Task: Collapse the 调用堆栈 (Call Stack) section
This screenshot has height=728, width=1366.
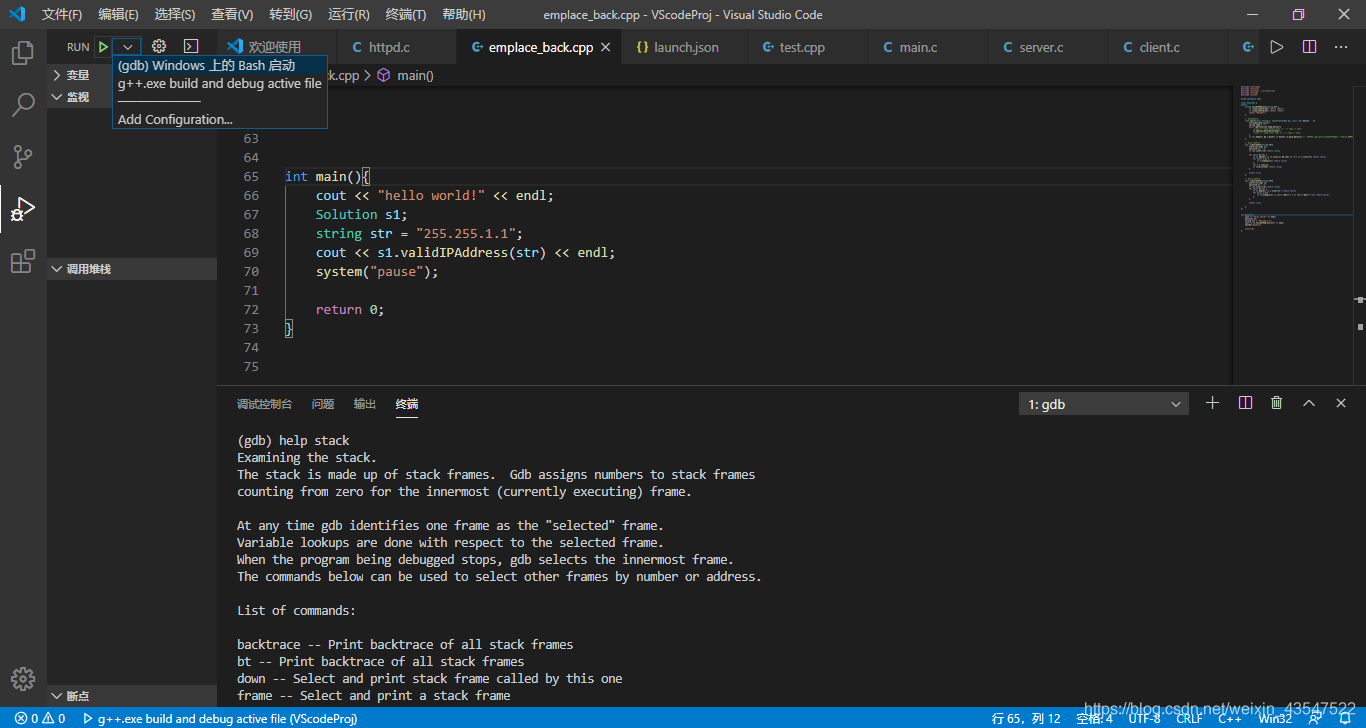Action: click(132, 269)
